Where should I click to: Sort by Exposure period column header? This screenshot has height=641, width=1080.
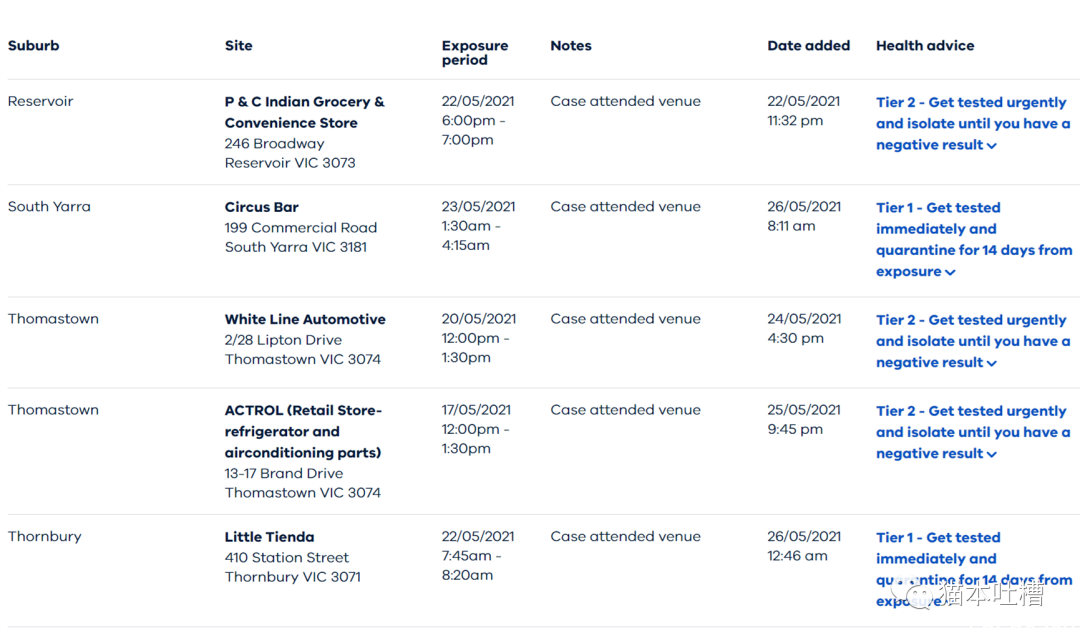tap(475, 52)
